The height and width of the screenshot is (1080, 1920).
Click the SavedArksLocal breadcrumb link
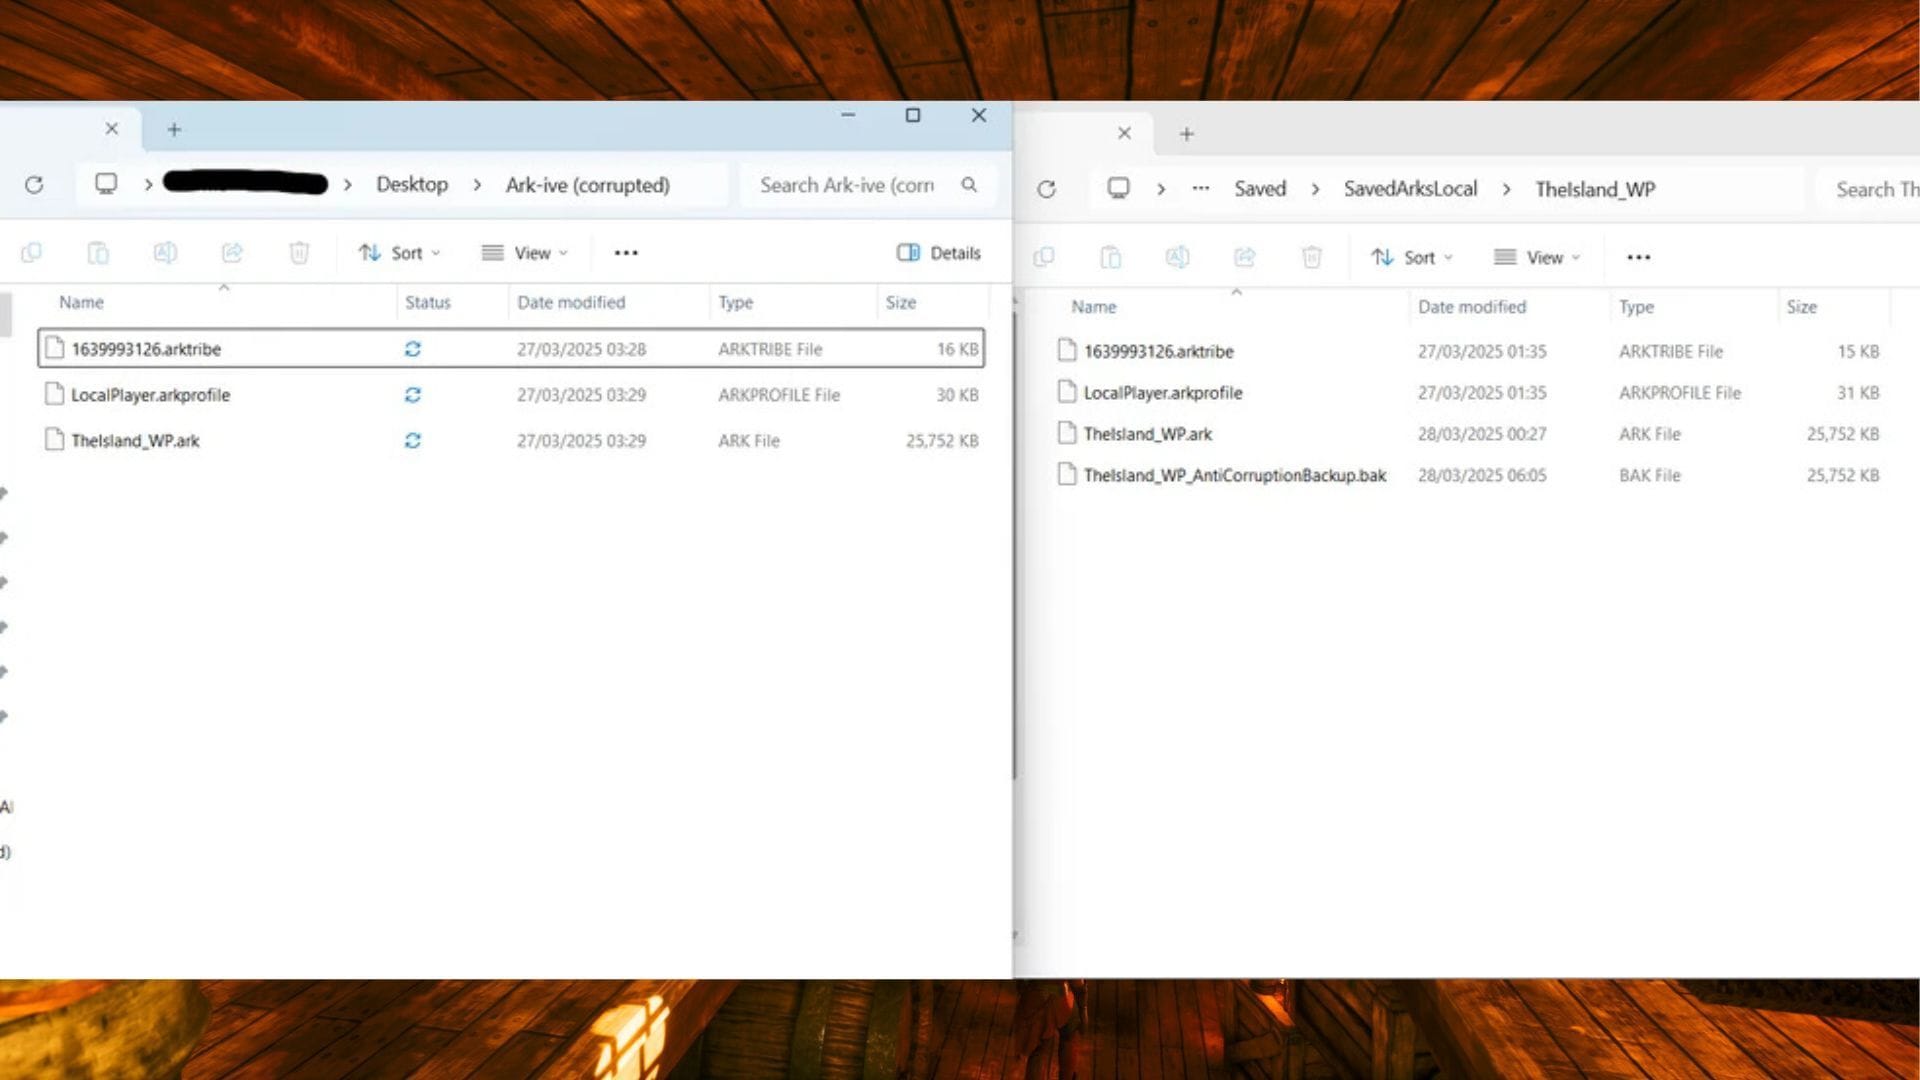[x=1410, y=189]
